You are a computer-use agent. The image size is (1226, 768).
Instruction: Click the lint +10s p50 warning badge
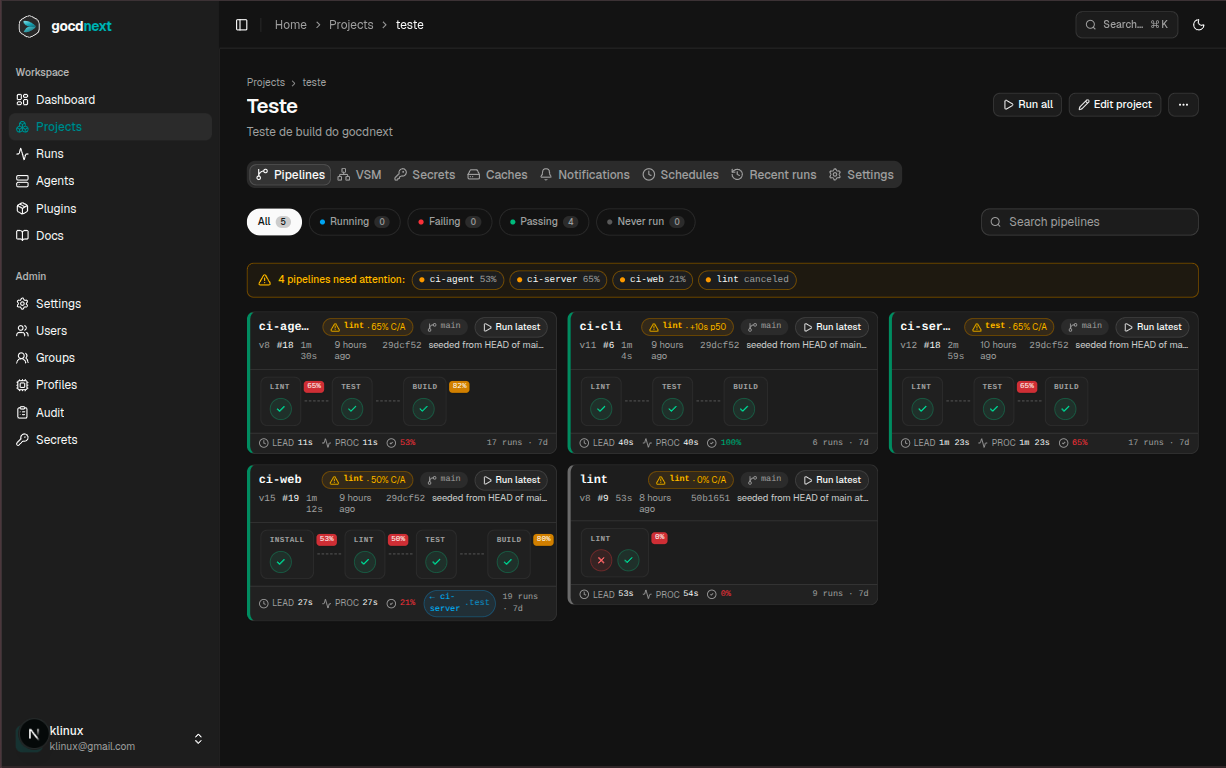[688, 327]
